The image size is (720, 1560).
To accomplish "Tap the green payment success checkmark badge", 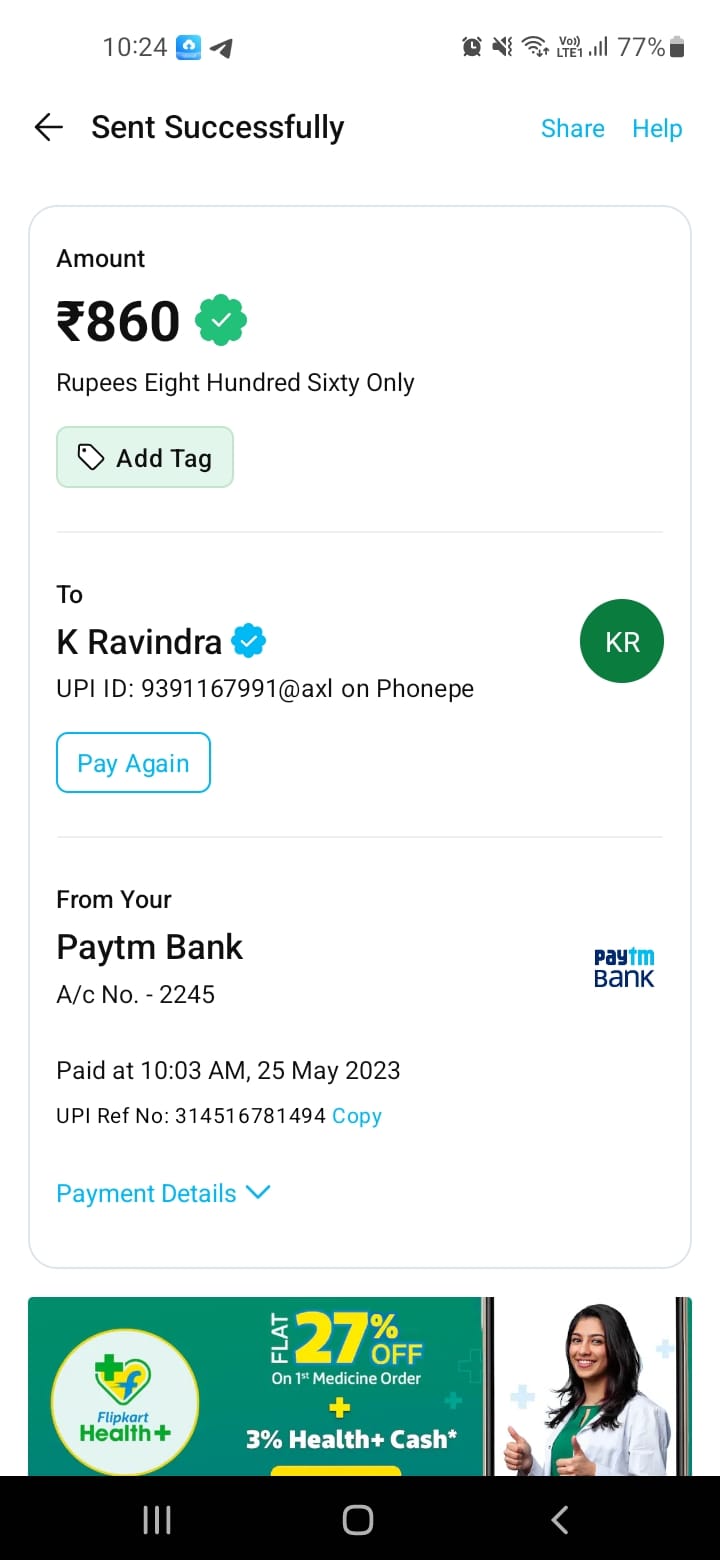I will click(221, 321).
